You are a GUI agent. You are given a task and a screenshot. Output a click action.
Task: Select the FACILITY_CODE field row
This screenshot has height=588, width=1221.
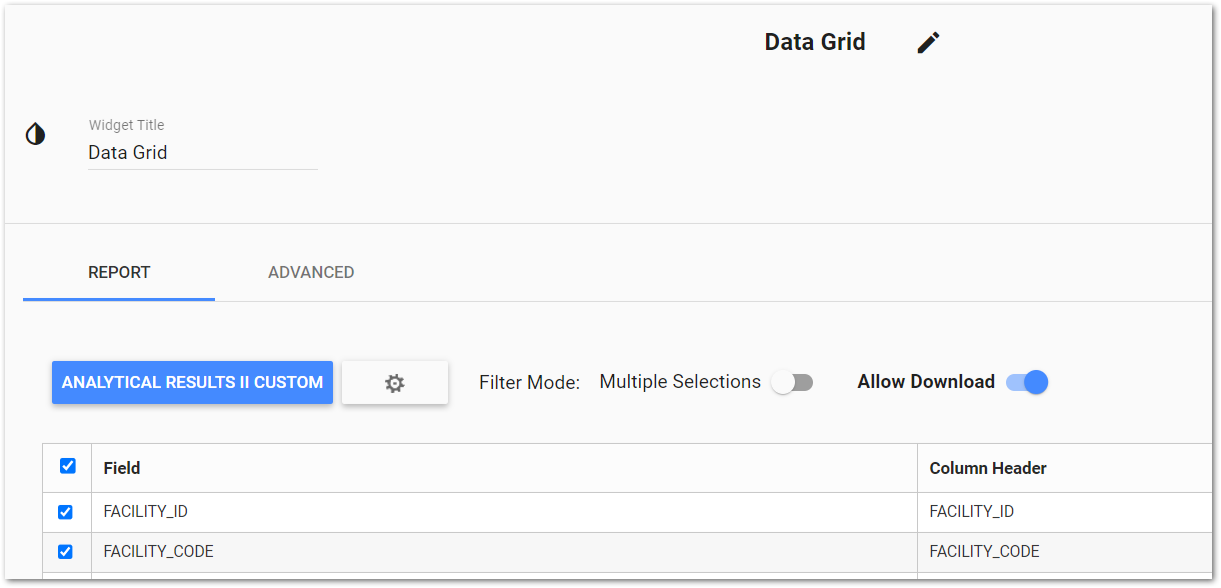[400, 551]
